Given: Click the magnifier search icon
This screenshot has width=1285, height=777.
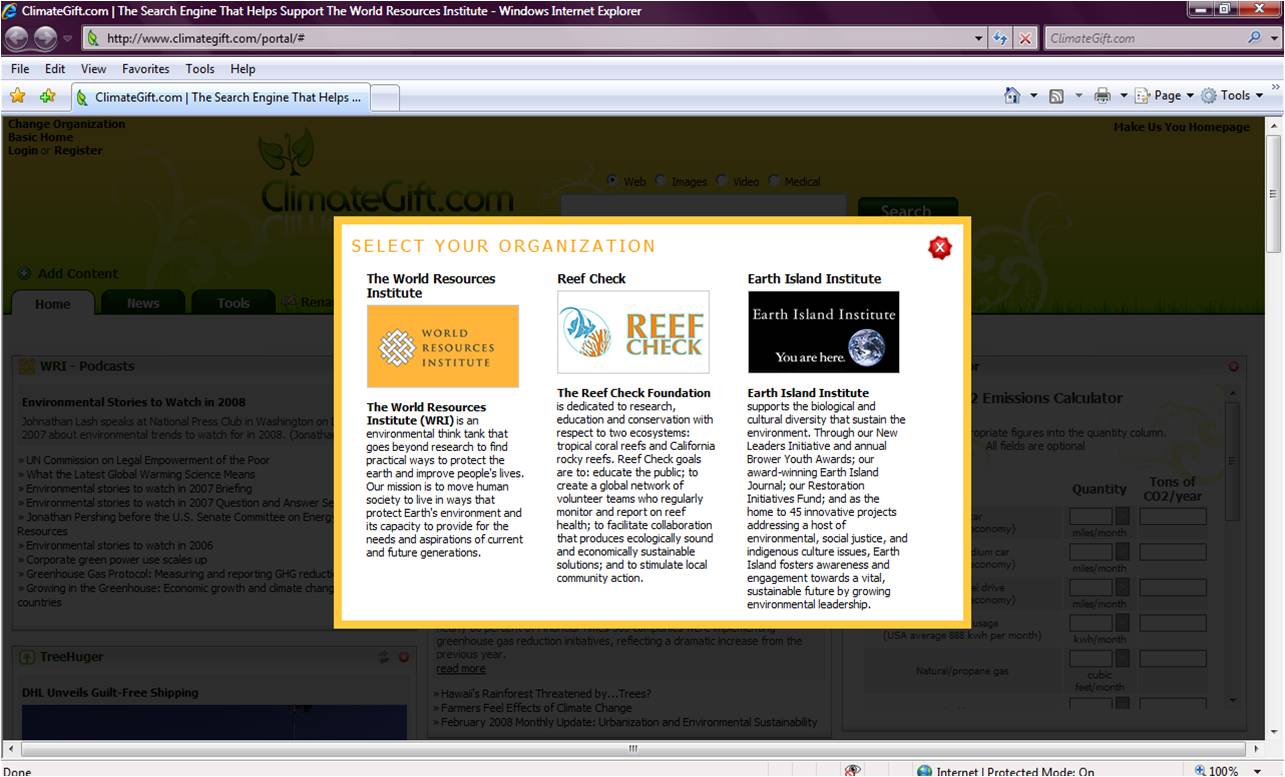Looking at the screenshot, I should click(x=1254, y=38).
